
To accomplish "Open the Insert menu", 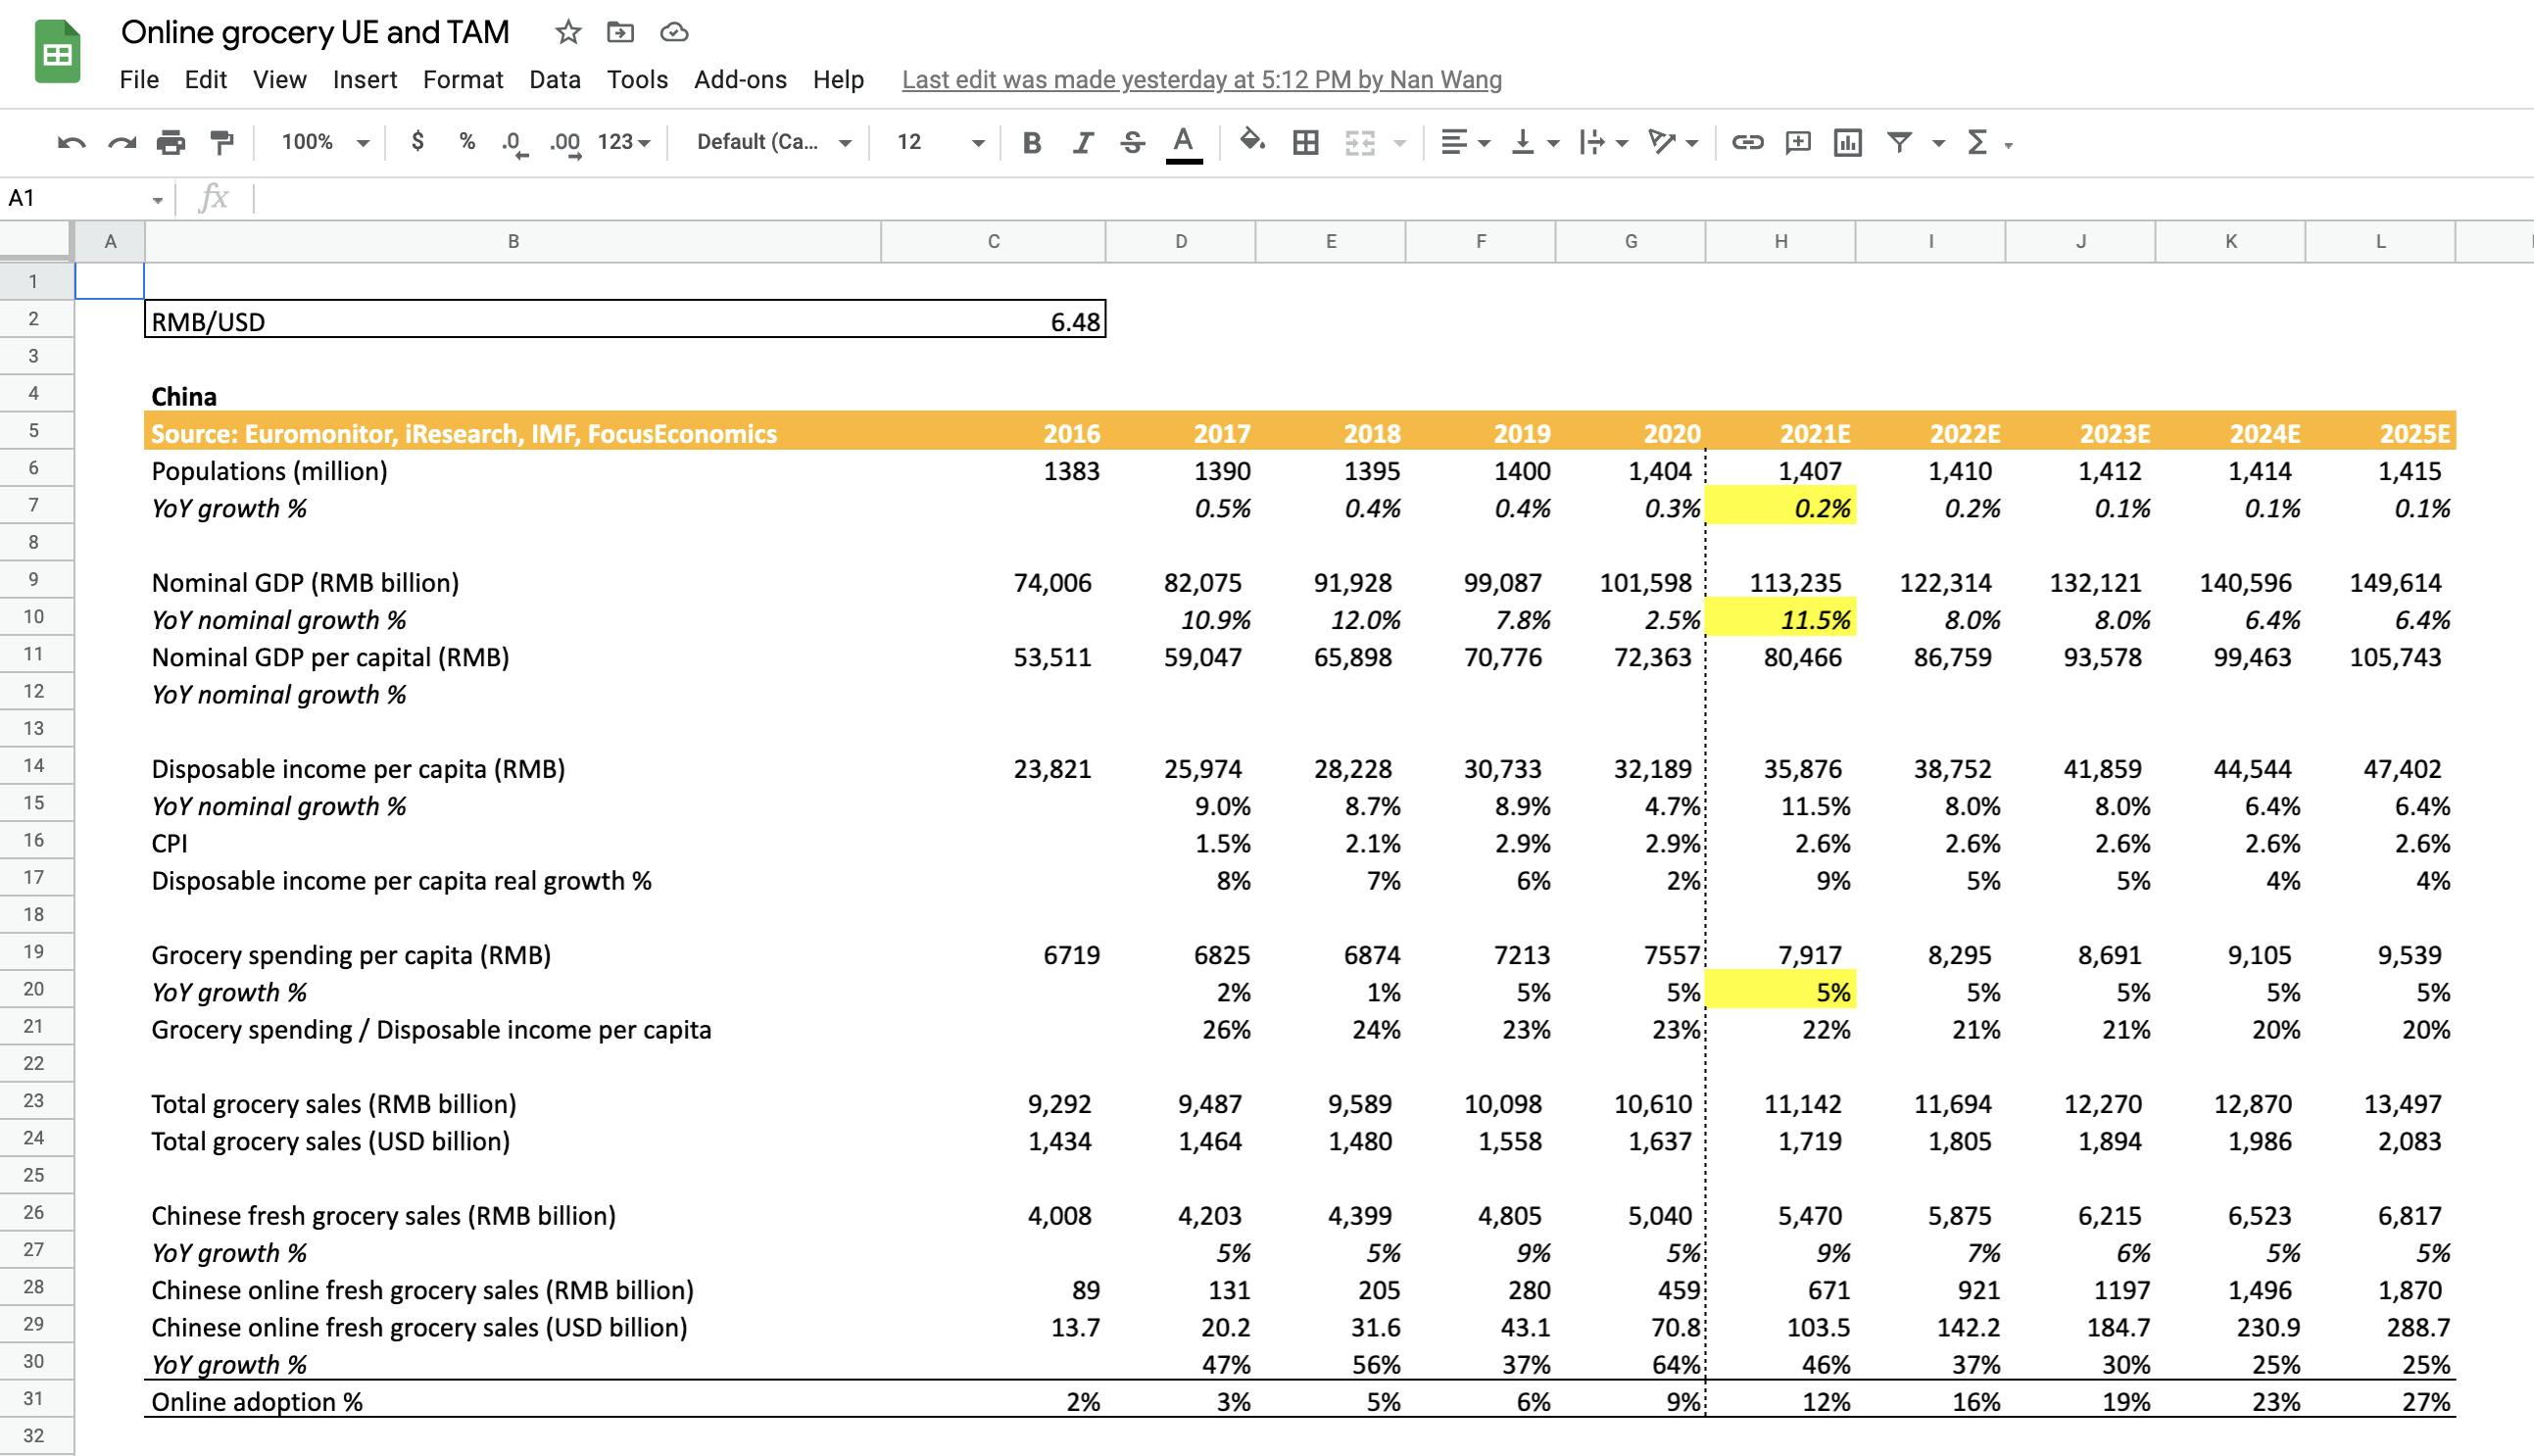I will [365, 80].
